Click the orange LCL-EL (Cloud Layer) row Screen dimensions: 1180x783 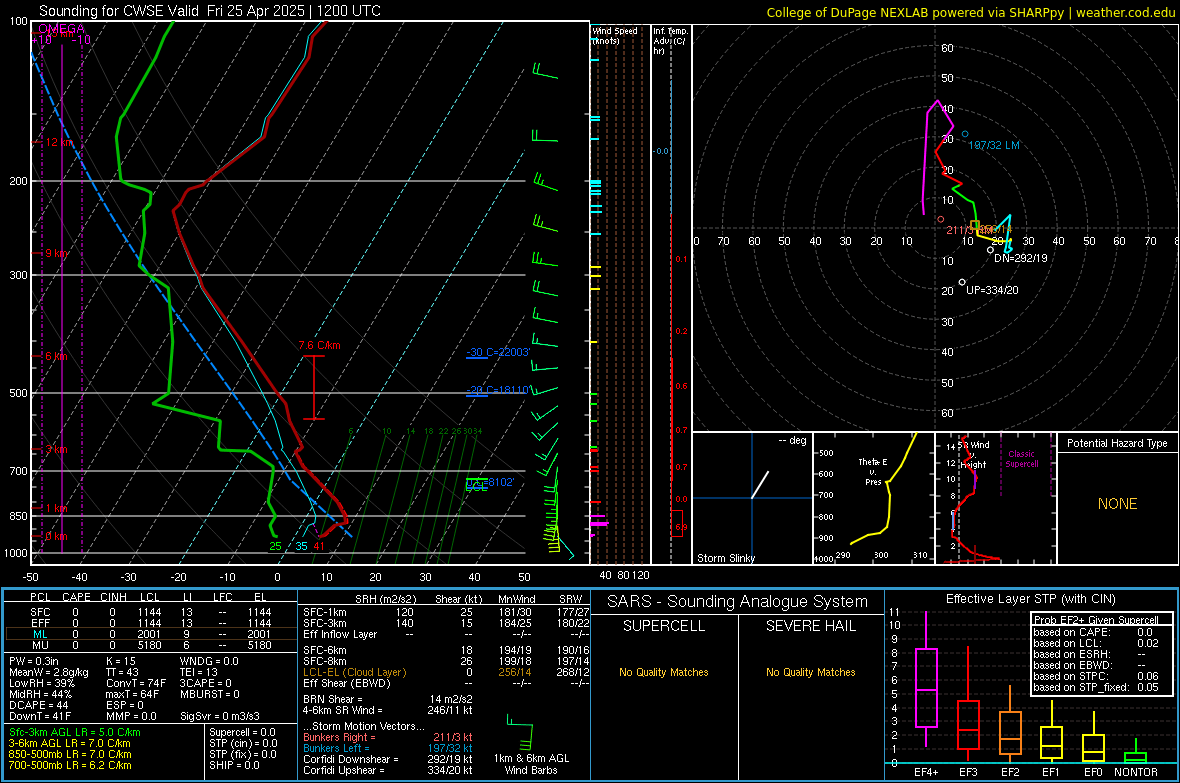(446, 672)
